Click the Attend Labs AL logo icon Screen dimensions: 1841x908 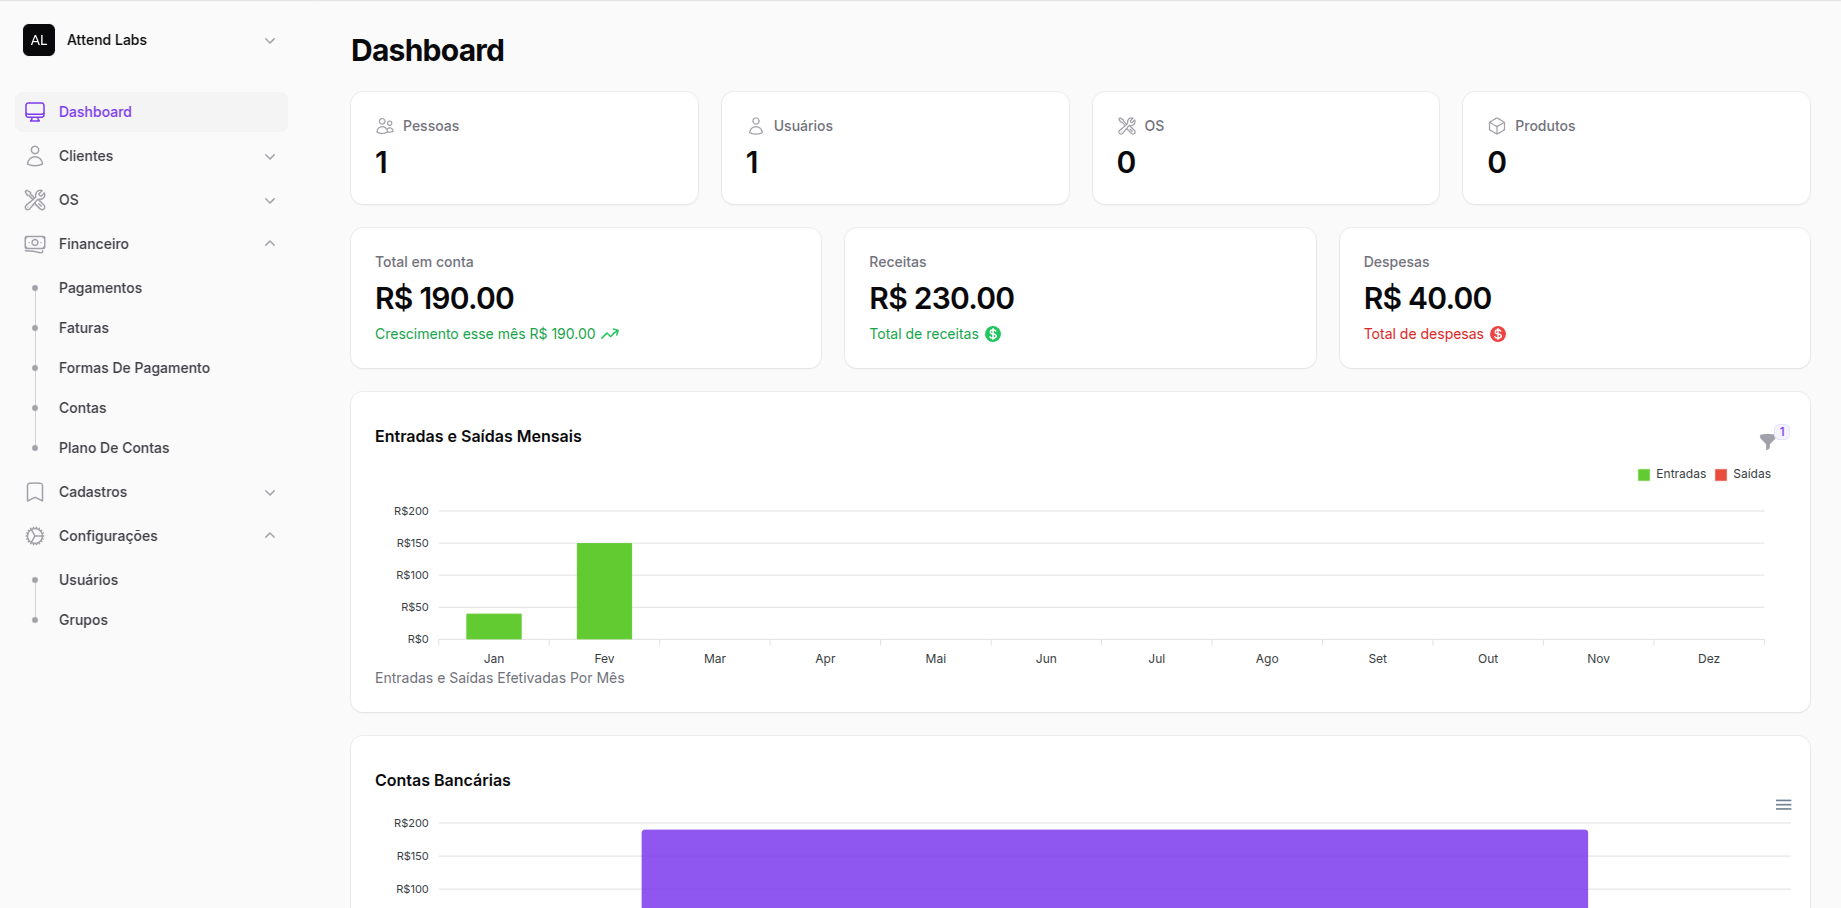point(39,40)
